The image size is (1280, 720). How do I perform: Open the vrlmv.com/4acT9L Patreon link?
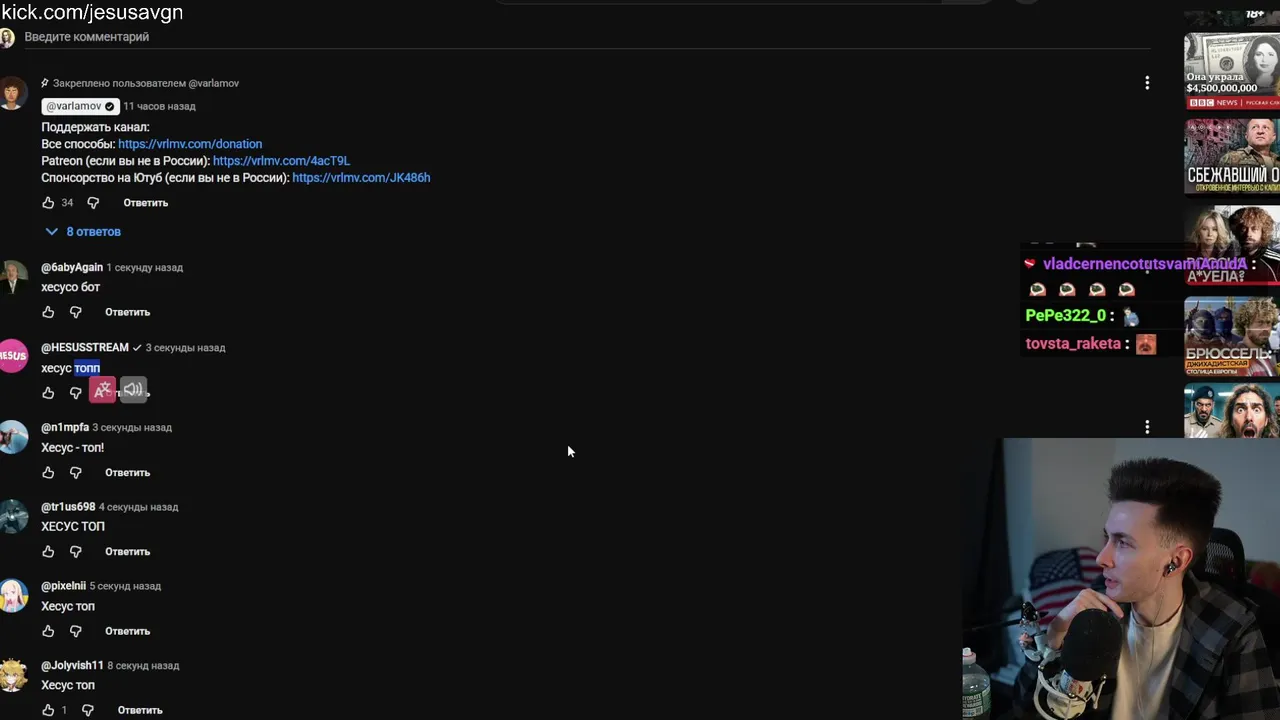click(x=281, y=161)
